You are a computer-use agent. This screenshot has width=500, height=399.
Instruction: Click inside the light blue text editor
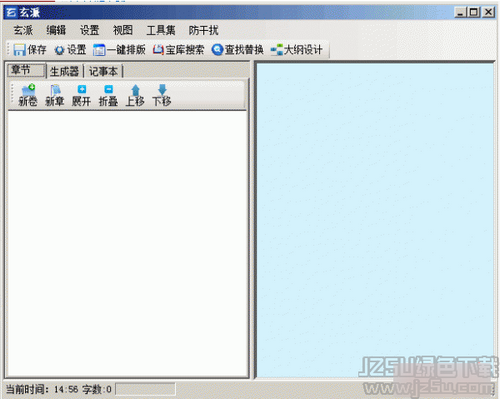point(375,220)
